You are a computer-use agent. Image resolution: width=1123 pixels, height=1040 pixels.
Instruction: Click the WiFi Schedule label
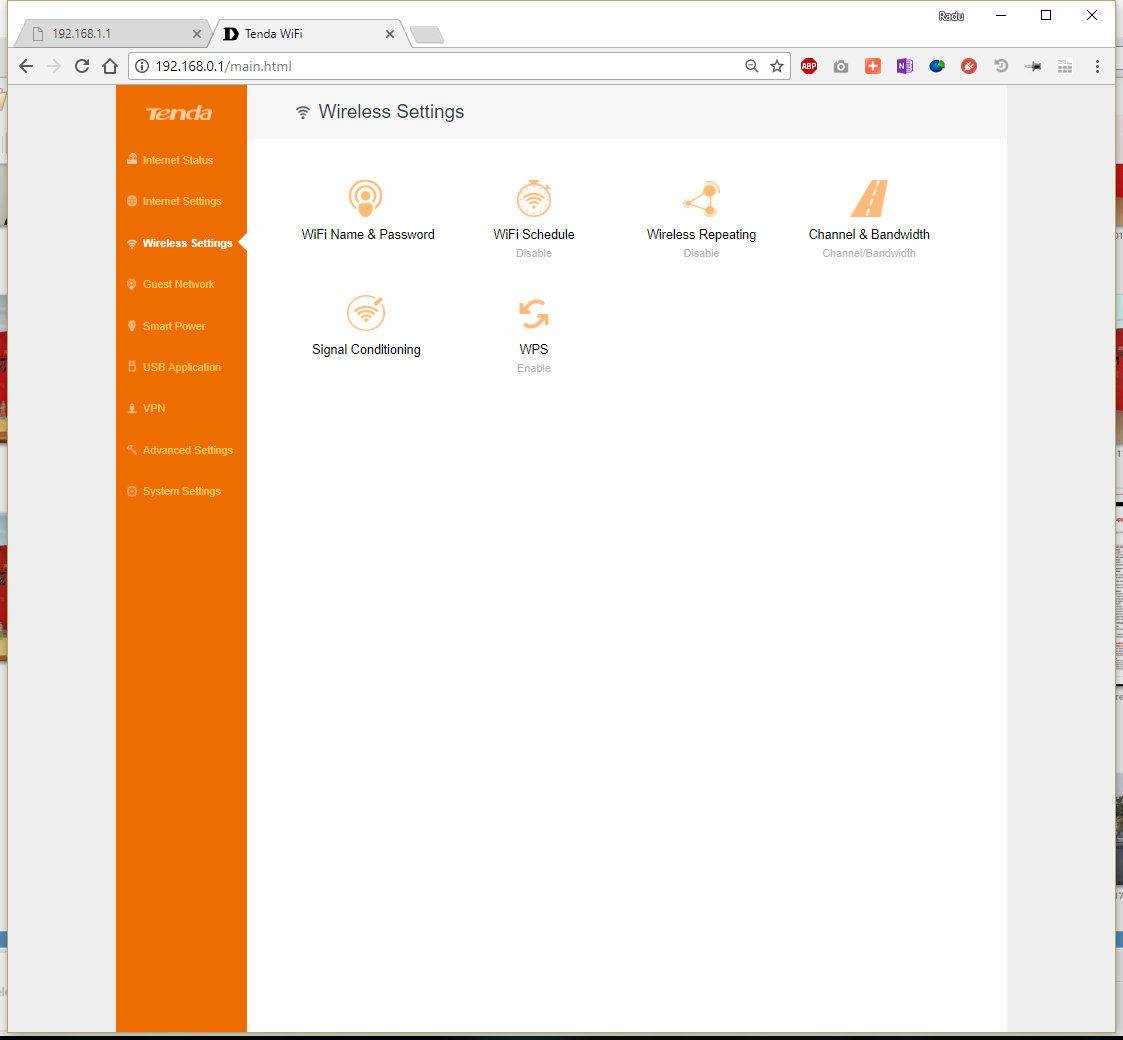[x=534, y=234]
